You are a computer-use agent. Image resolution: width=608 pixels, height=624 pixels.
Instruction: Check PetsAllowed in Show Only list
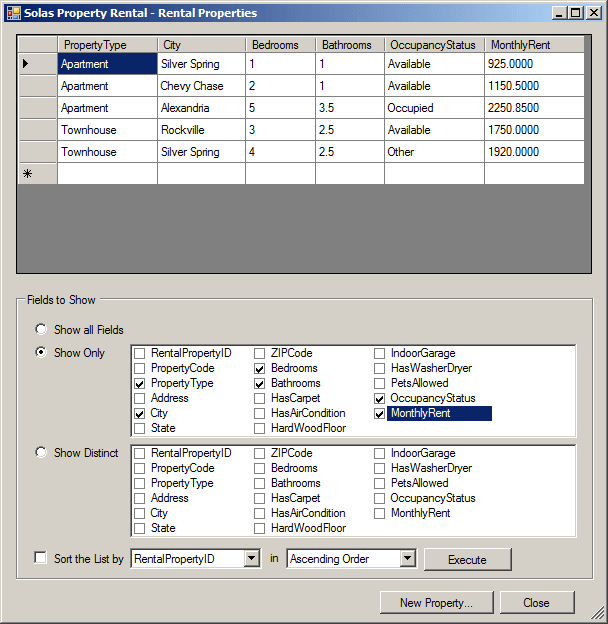point(380,383)
